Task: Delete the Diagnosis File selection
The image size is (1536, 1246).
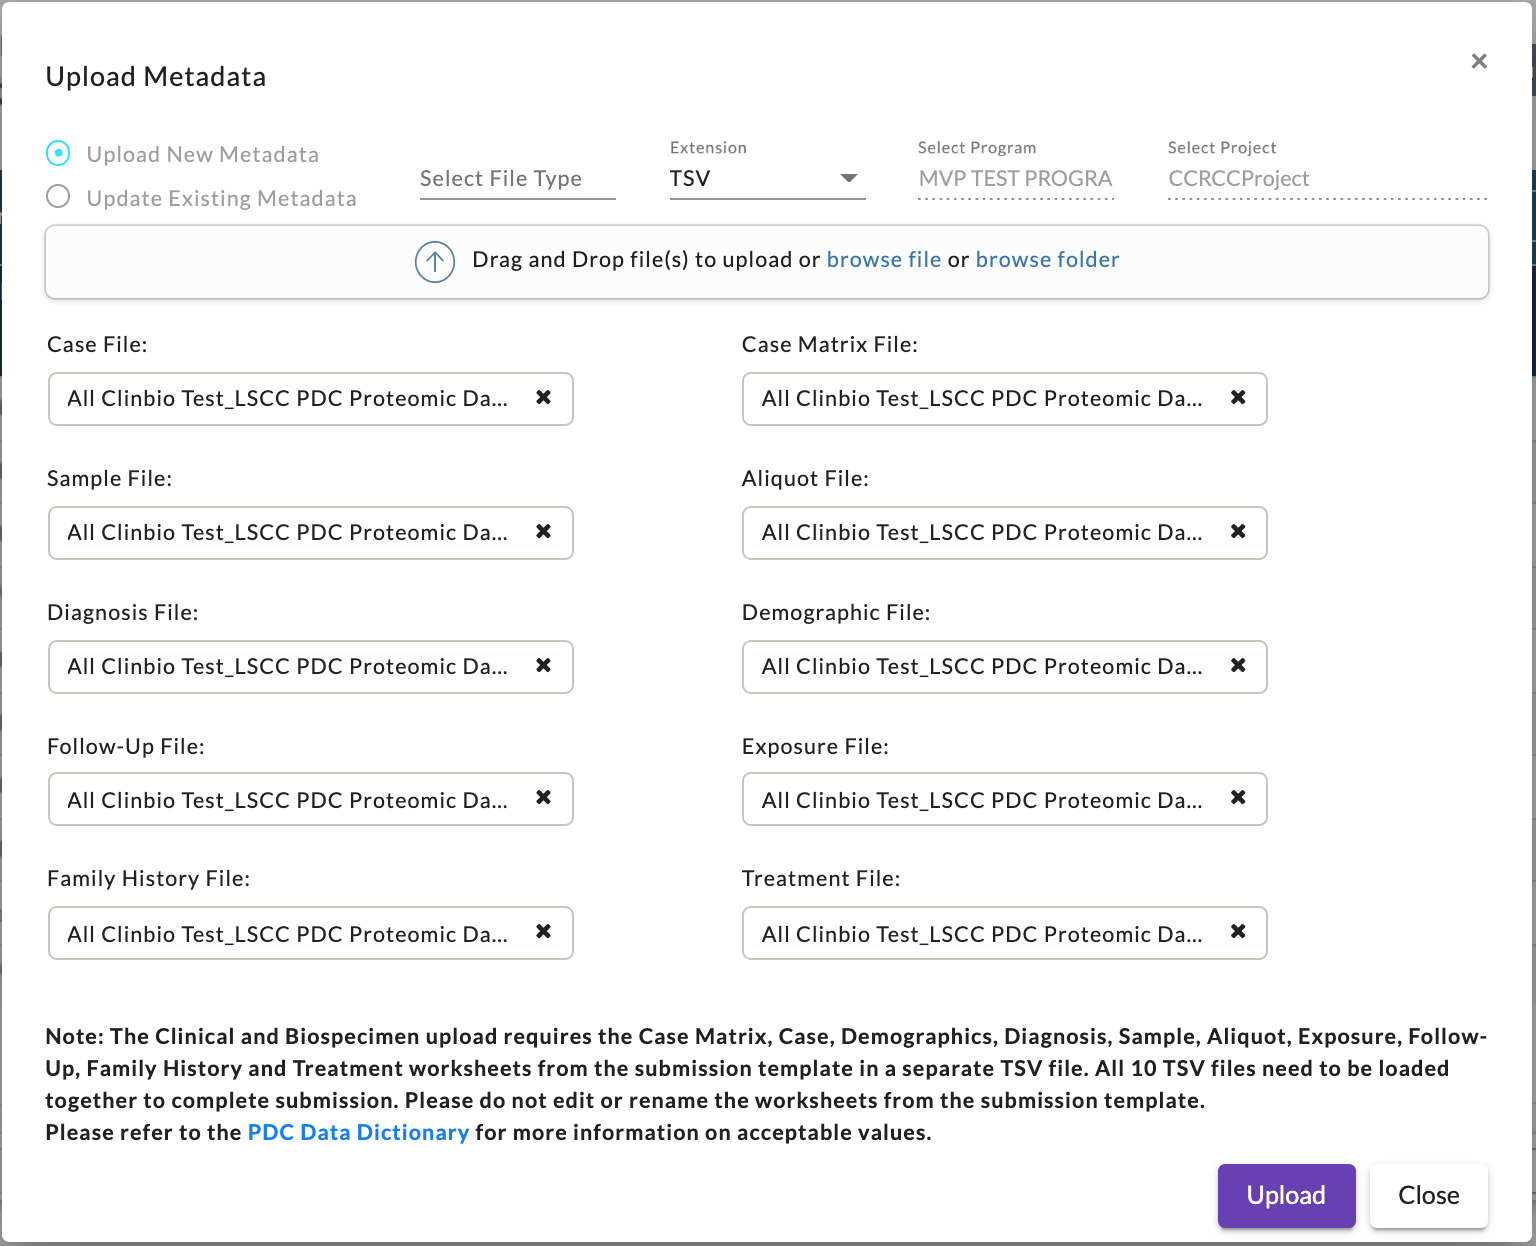Action: point(543,666)
